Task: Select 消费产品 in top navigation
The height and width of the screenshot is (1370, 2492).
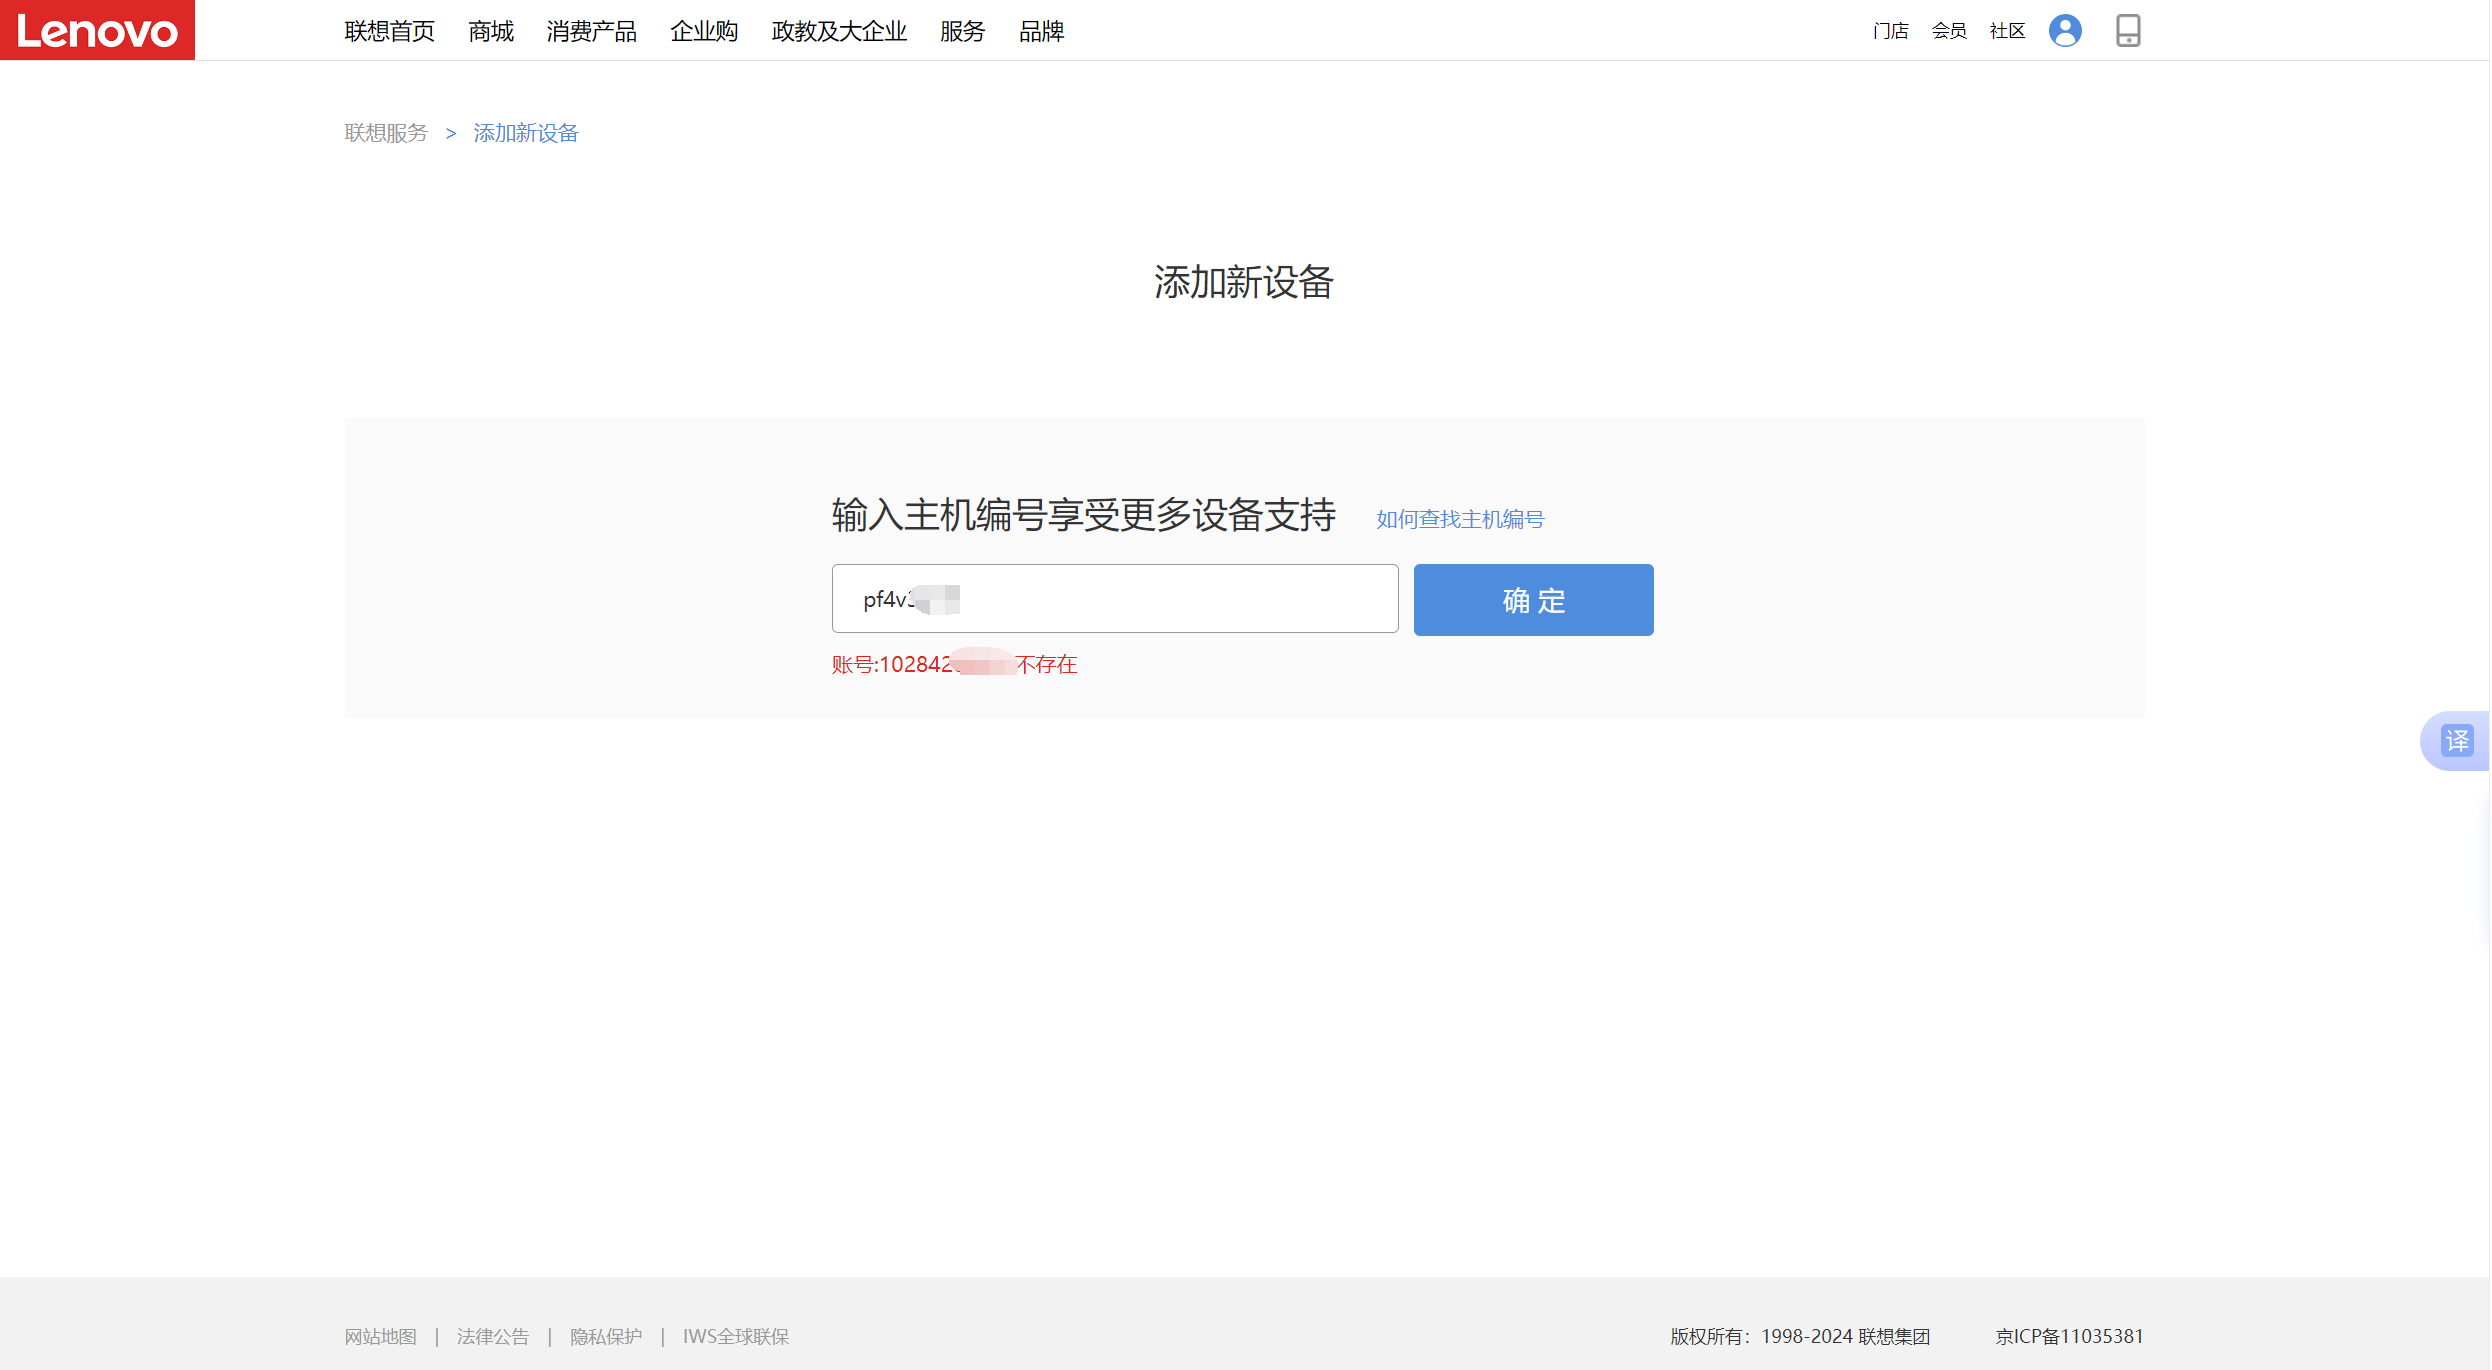Action: [x=591, y=32]
